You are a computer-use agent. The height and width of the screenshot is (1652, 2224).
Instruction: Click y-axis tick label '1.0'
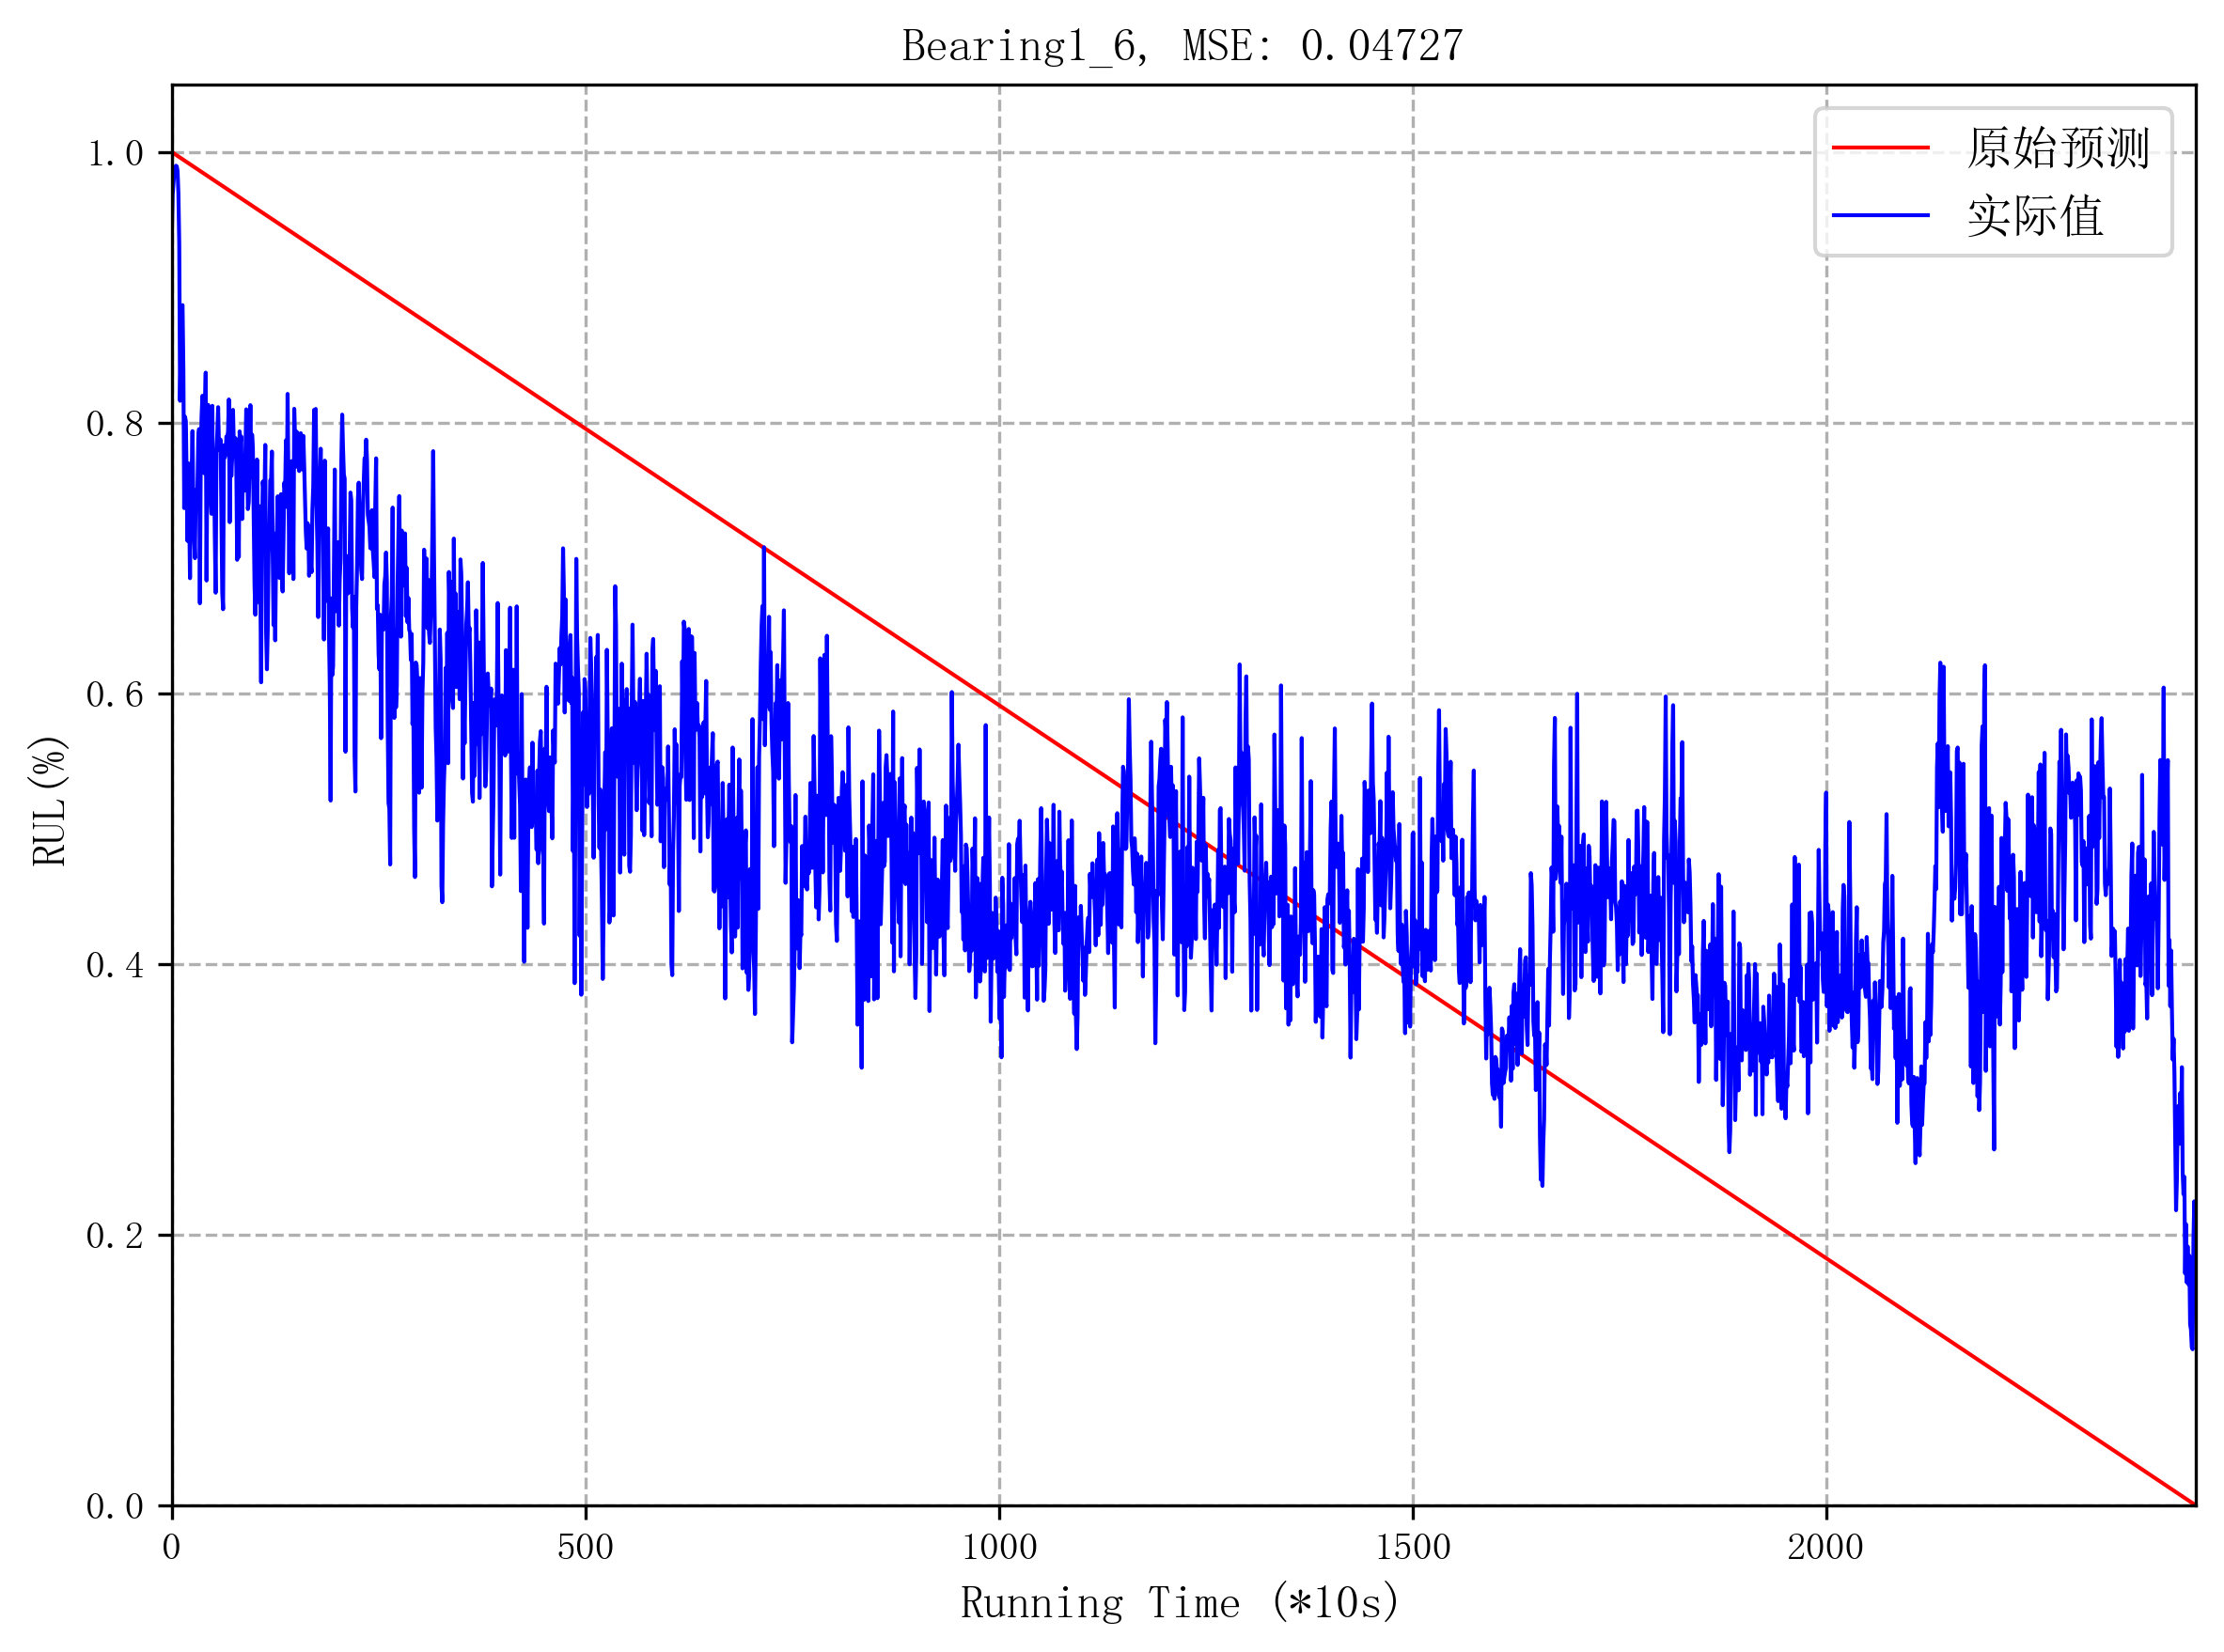tap(115, 154)
